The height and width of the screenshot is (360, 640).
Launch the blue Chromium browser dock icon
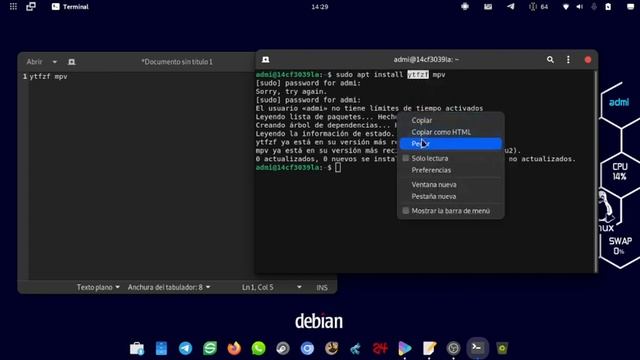coord(307,348)
